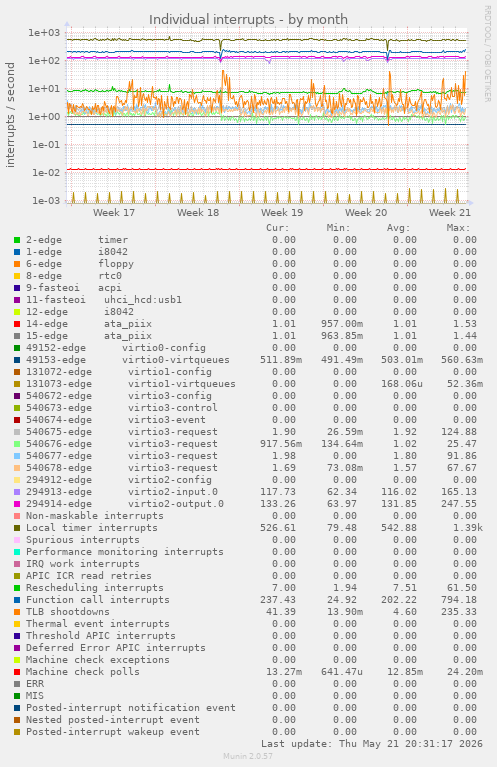Click the 1e+03 y-axis label
Viewport: 497px width, 767px height.
tap(44, 33)
